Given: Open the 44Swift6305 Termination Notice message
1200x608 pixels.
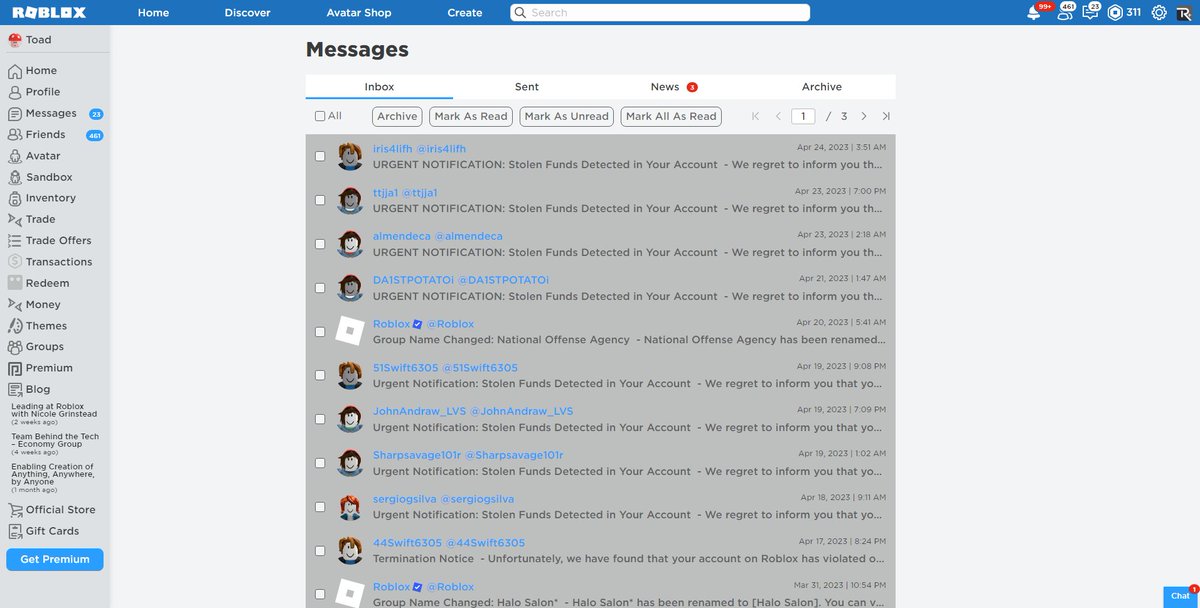Looking at the screenshot, I should pos(601,551).
